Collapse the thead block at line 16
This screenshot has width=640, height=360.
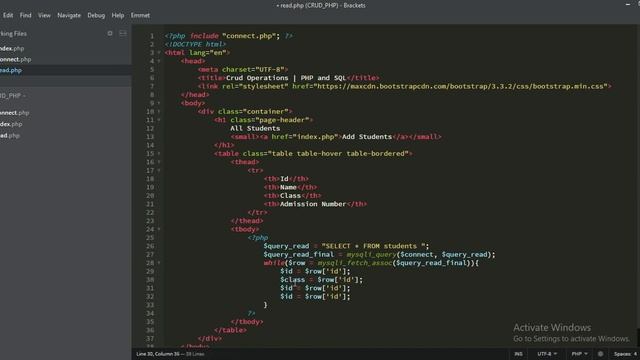pyautogui.click(x=159, y=162)
